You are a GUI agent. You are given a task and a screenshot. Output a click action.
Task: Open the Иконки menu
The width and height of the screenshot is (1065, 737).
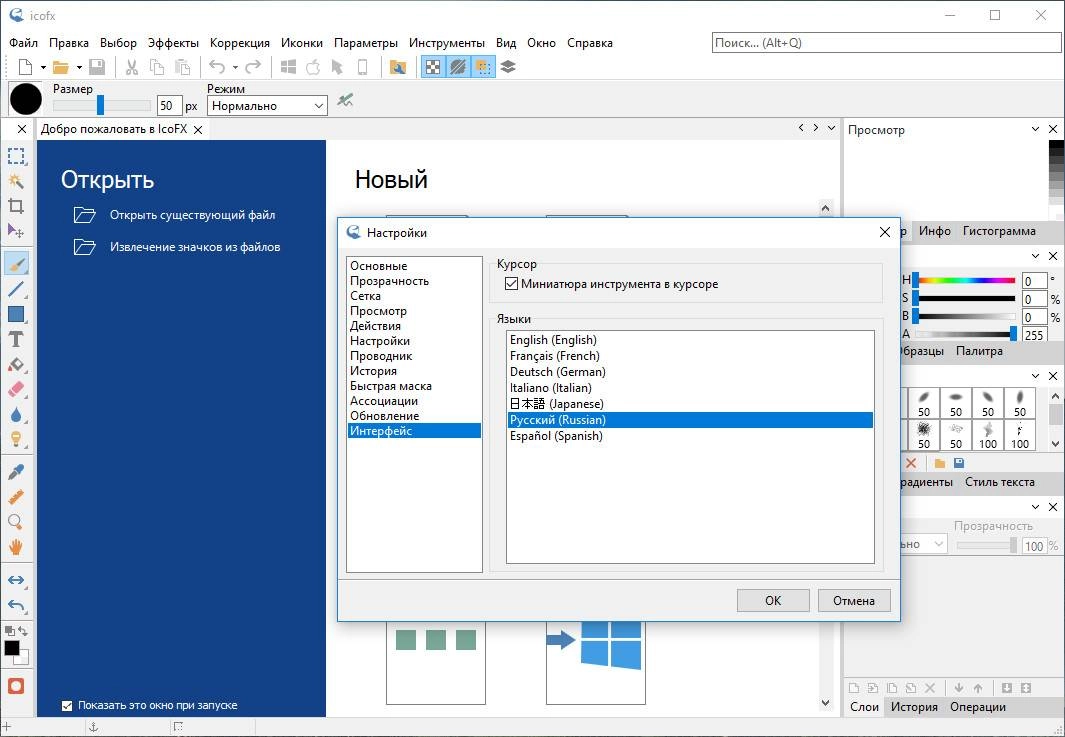[x=302, y=43]
